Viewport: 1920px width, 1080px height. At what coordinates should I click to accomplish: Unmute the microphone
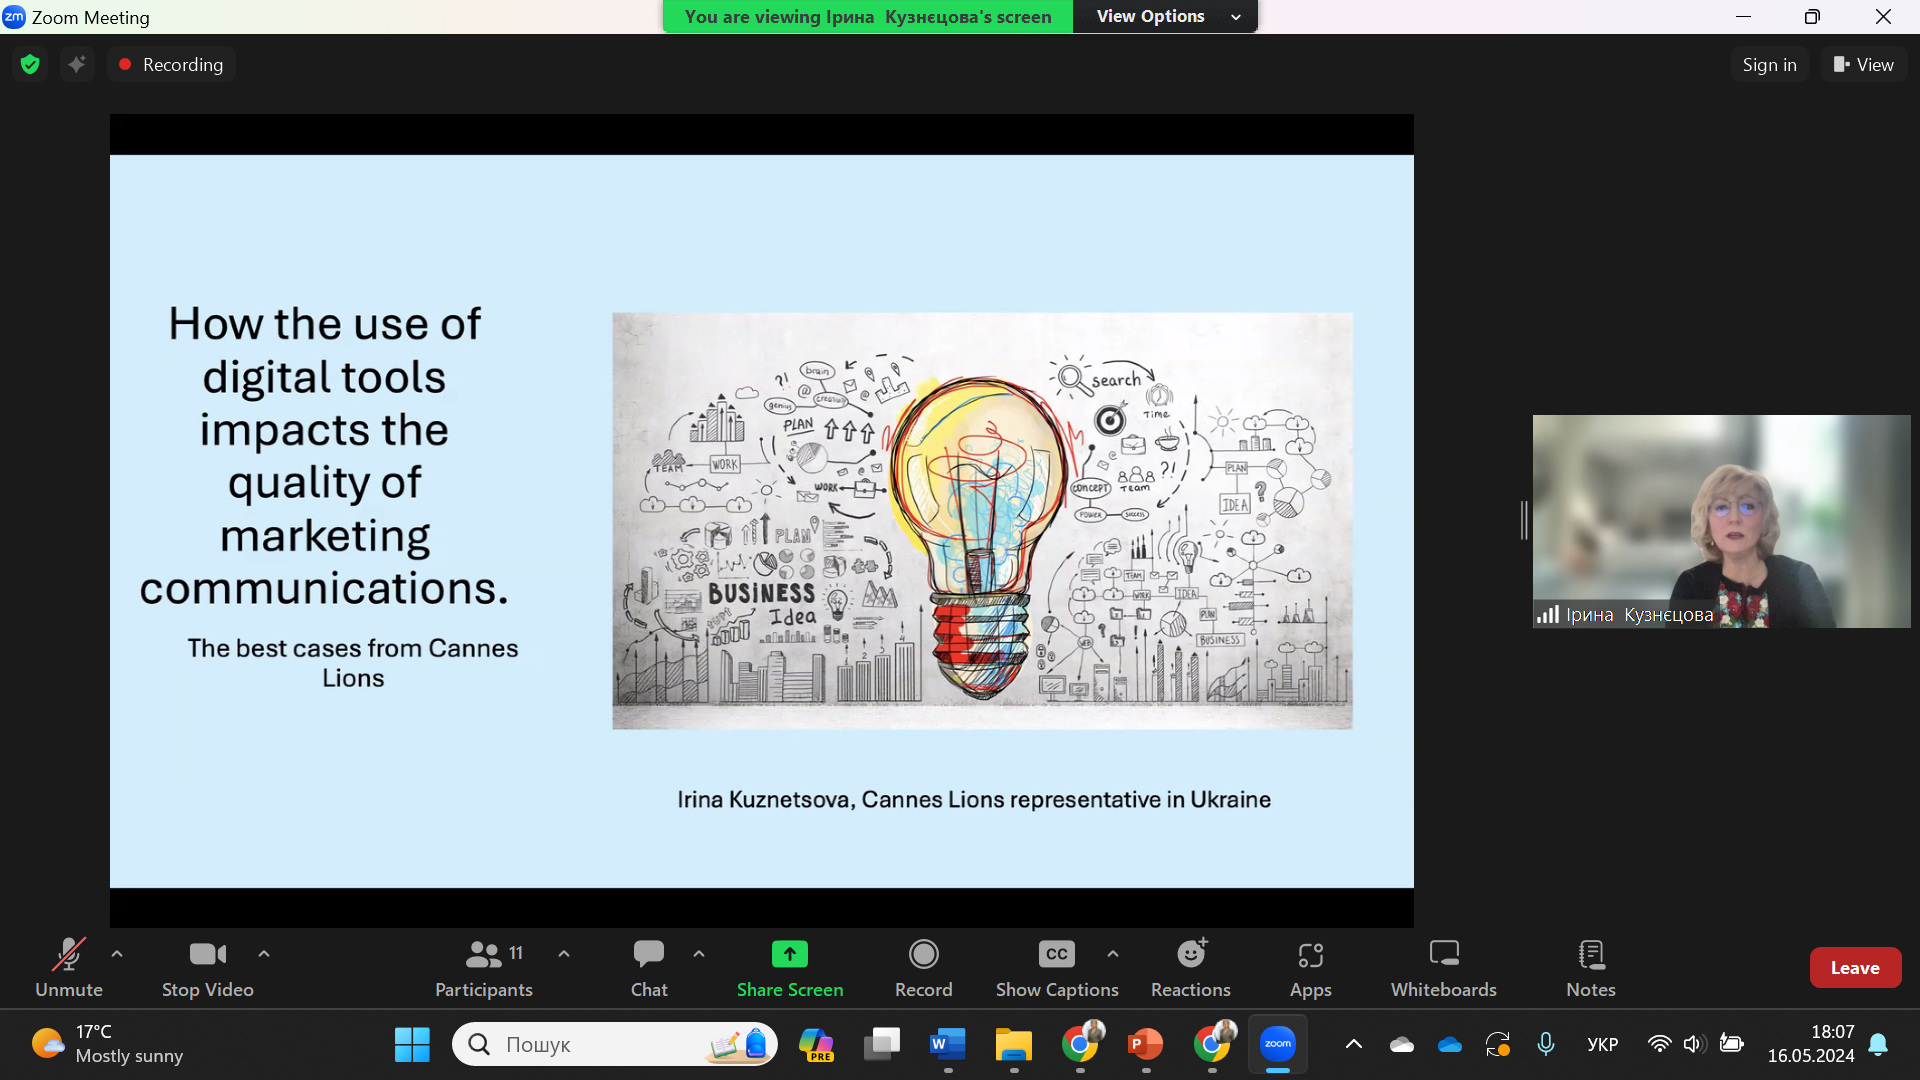click(68, 966)
